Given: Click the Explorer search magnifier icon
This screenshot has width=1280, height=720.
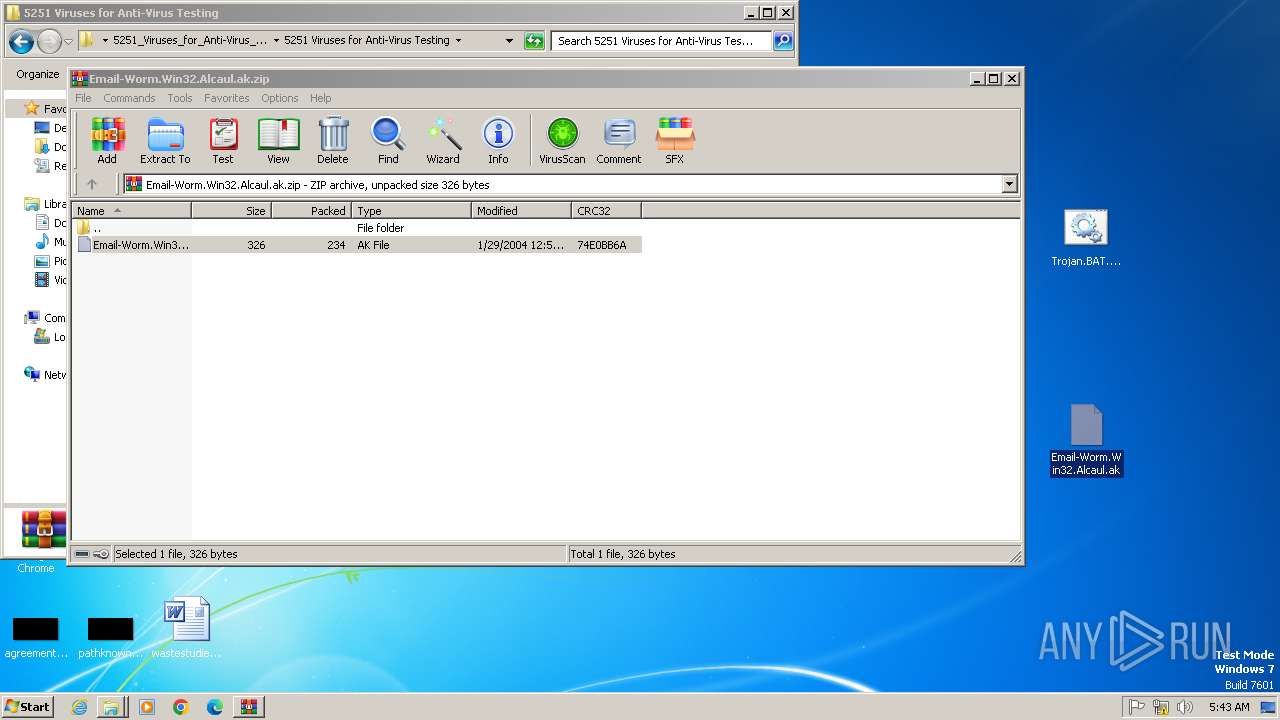Looking at the screenshot, I should pyautogui.click(x=783, y=41).
